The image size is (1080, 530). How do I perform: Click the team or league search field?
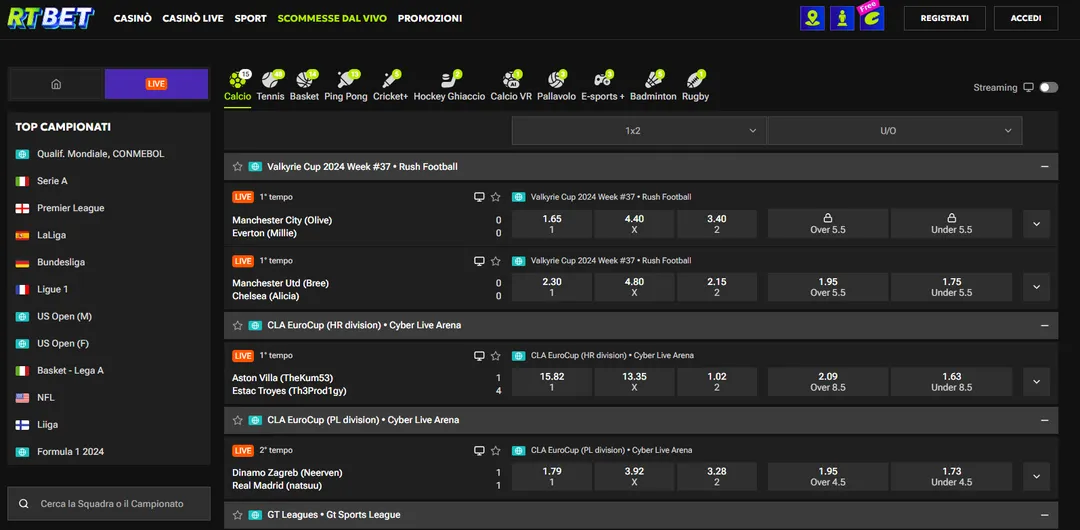click(110, 504)
